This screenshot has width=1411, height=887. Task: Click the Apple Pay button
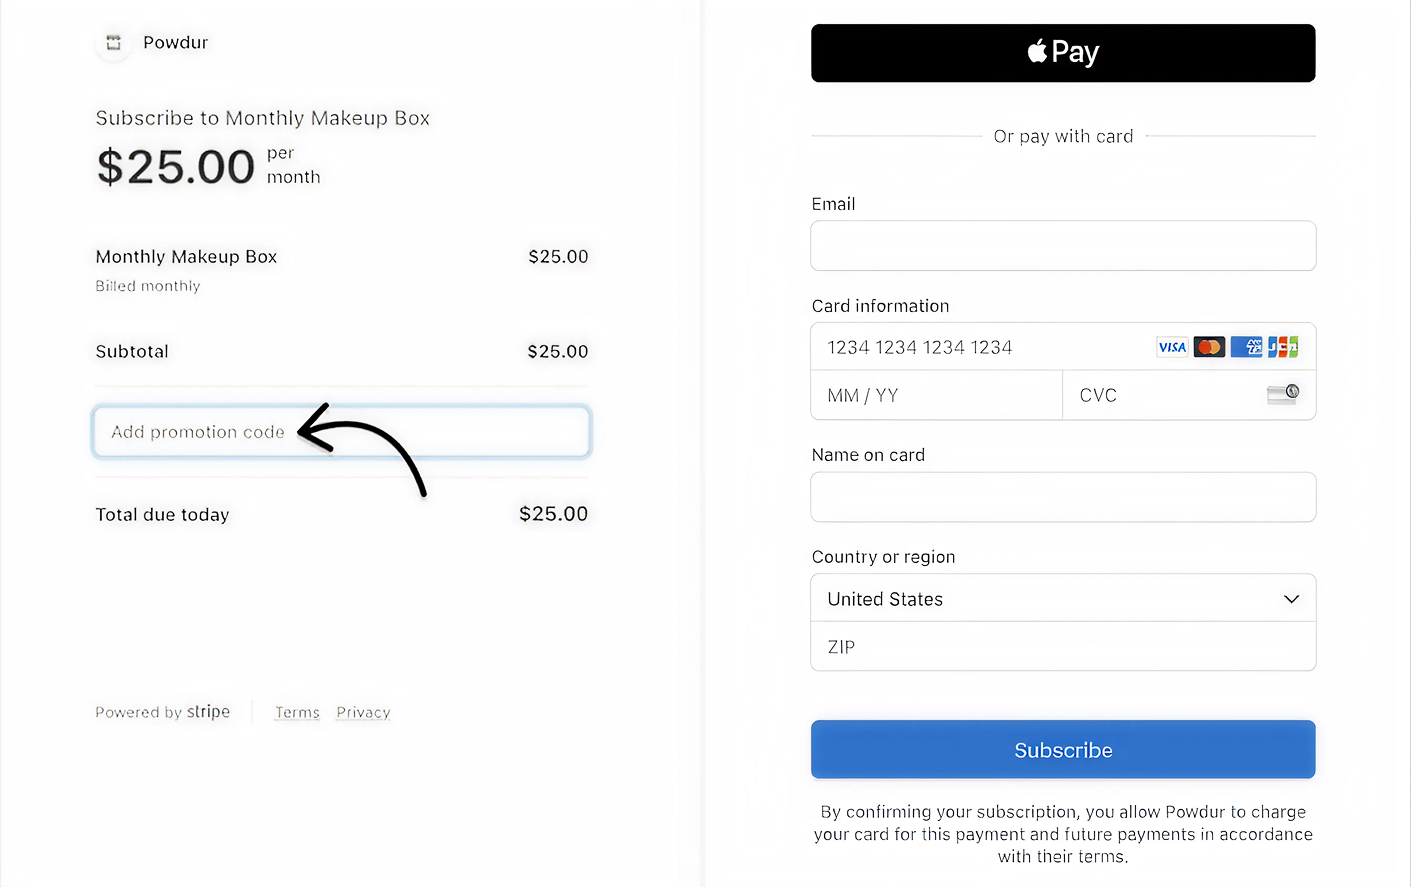(1063, 52)
